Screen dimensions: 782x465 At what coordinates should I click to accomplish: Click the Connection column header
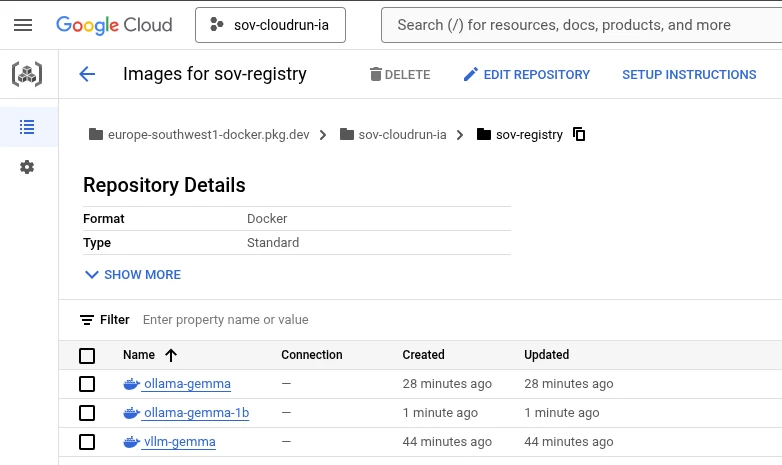312,355
